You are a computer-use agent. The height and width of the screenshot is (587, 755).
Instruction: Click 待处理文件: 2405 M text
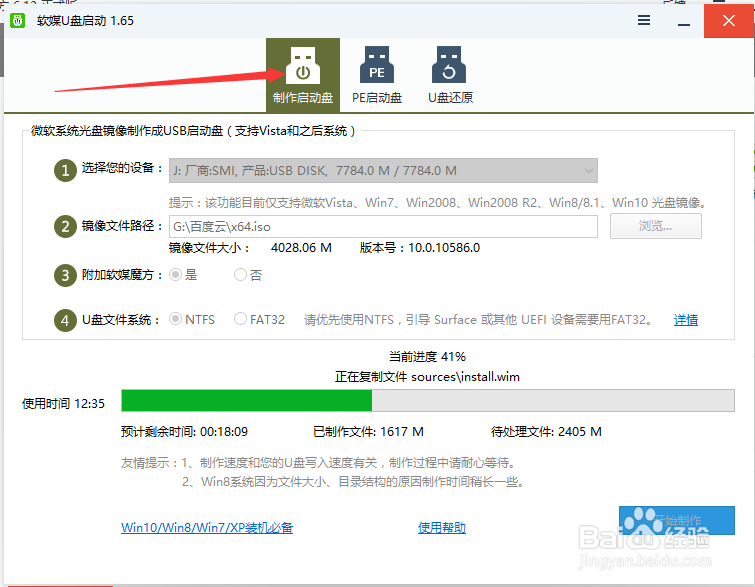(546, 431)
